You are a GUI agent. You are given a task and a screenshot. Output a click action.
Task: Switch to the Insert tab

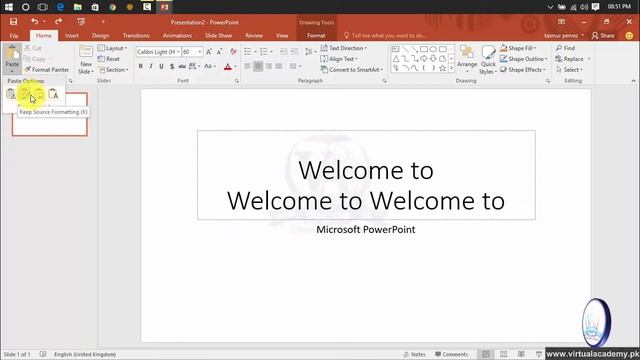(71, 36)
